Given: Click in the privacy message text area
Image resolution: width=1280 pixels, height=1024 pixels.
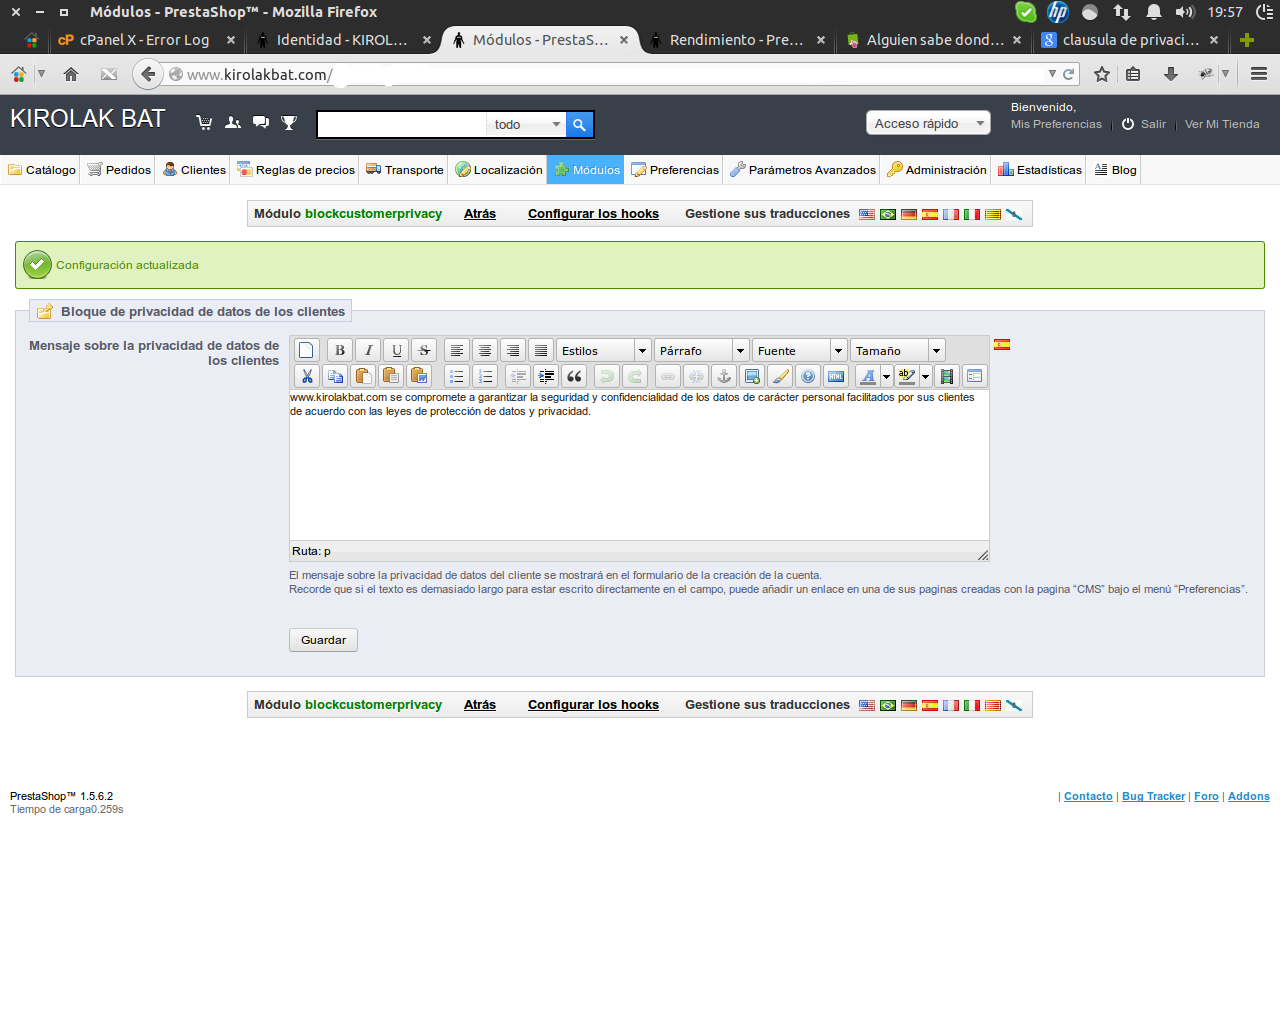Looking at the screenshot, I should pyautogui.click(x=639, y=465).
